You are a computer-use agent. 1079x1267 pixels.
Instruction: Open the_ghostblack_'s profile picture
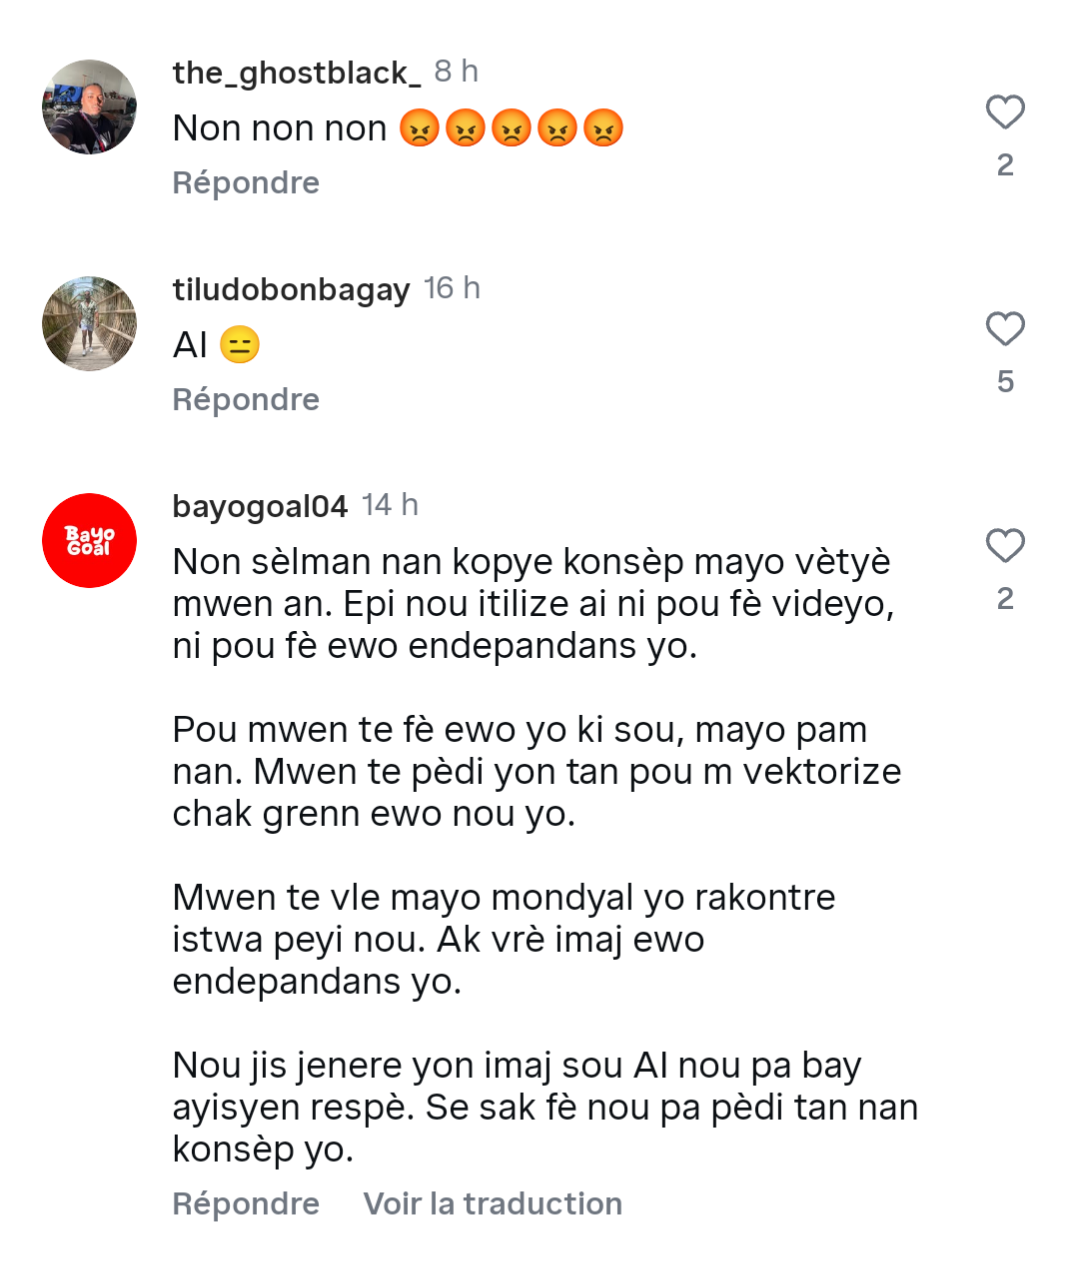pos(89,107)
